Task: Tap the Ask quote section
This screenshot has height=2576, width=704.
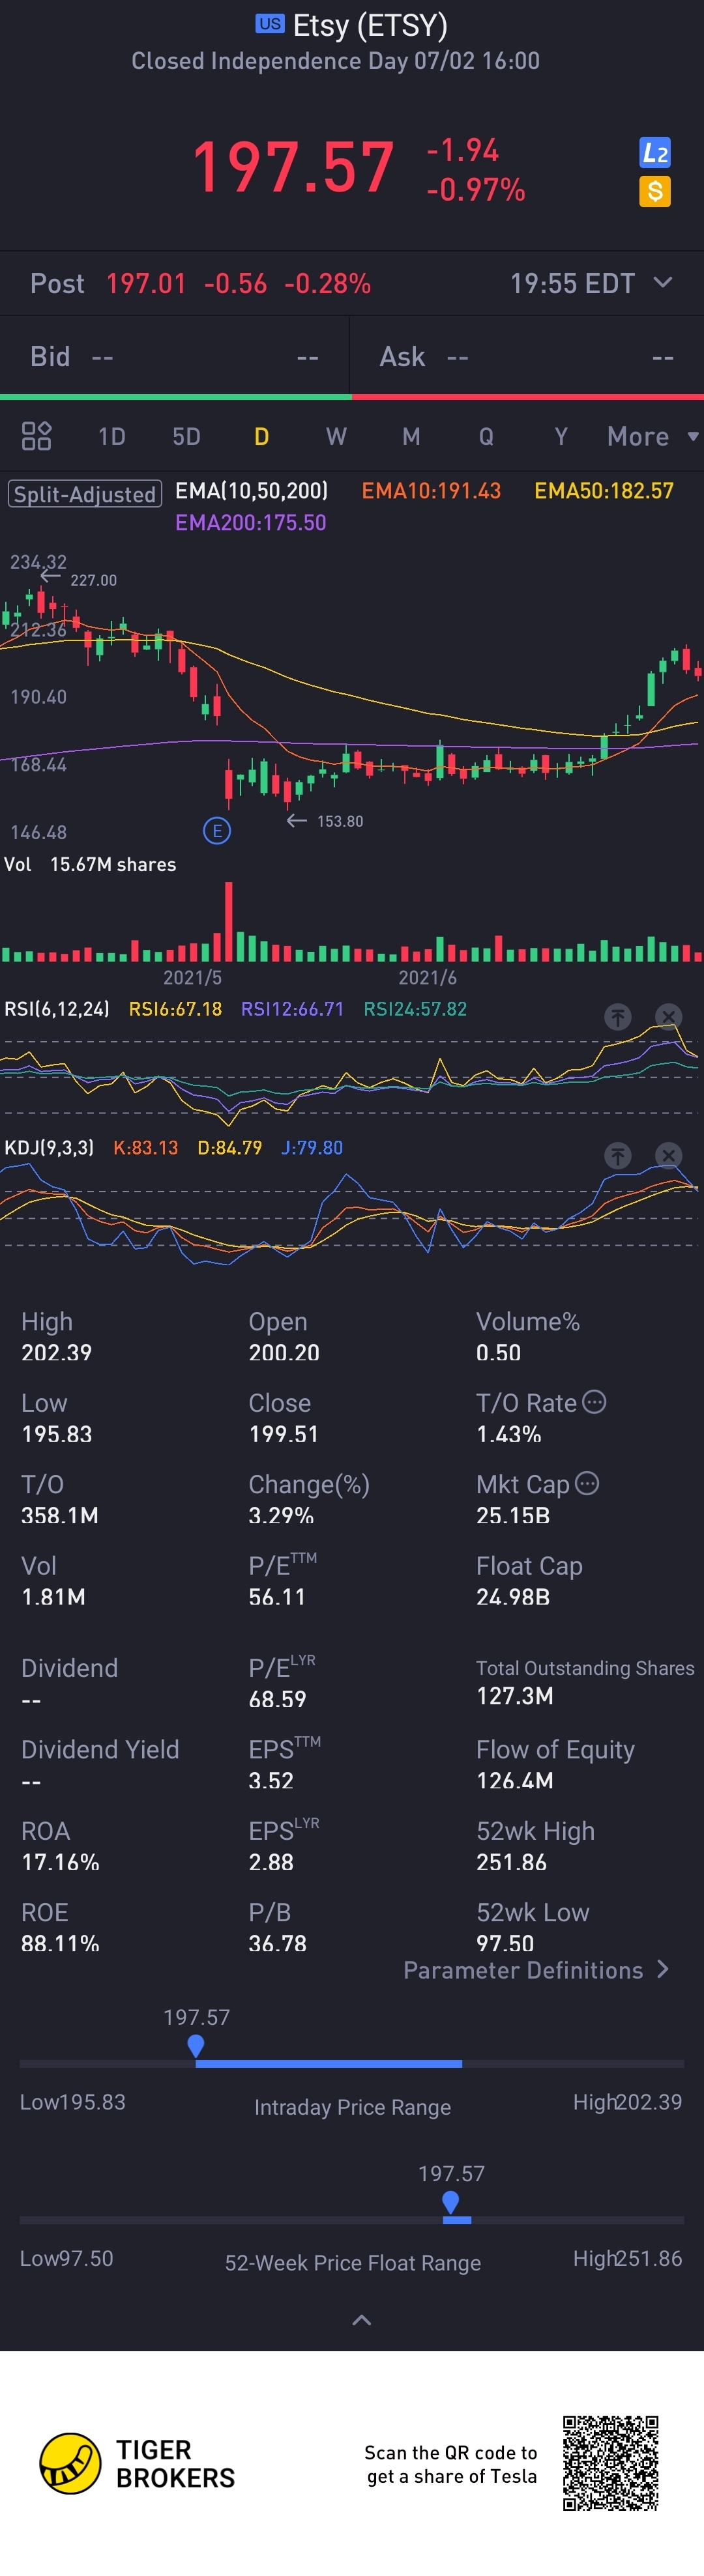Action: [x=527, y=357]
